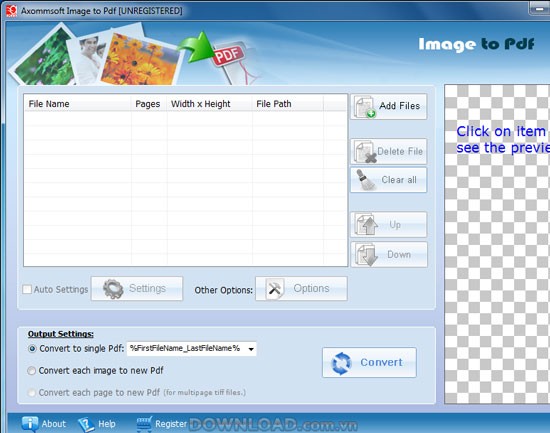Click the File Path column header
The height and width of the screenshot is (433, 550).
tap(288, 104)
